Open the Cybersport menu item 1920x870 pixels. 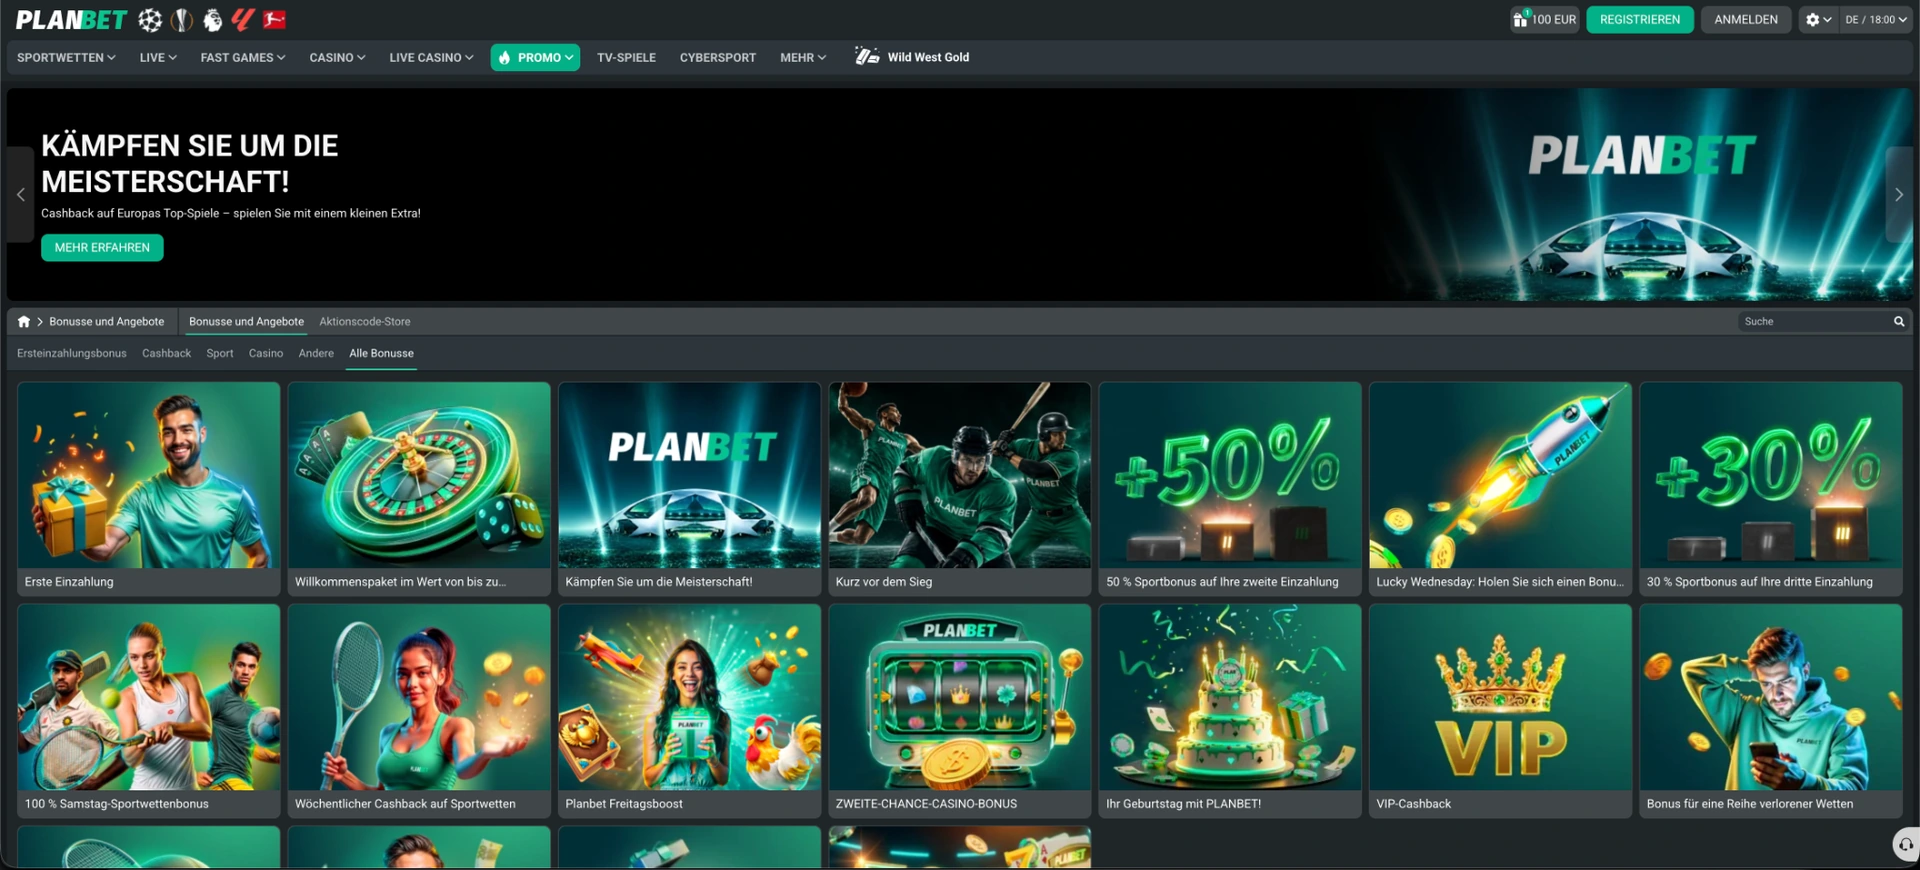pyautogui.click(x=718, y=58)
